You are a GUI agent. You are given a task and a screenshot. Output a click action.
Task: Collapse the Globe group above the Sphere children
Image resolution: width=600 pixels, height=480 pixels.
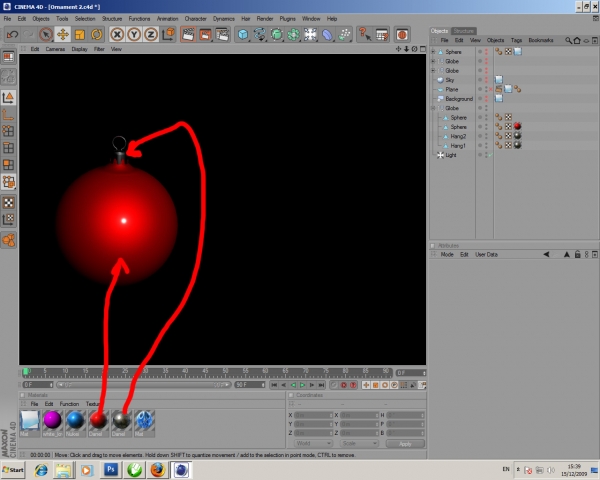click(x=433, y=108)
